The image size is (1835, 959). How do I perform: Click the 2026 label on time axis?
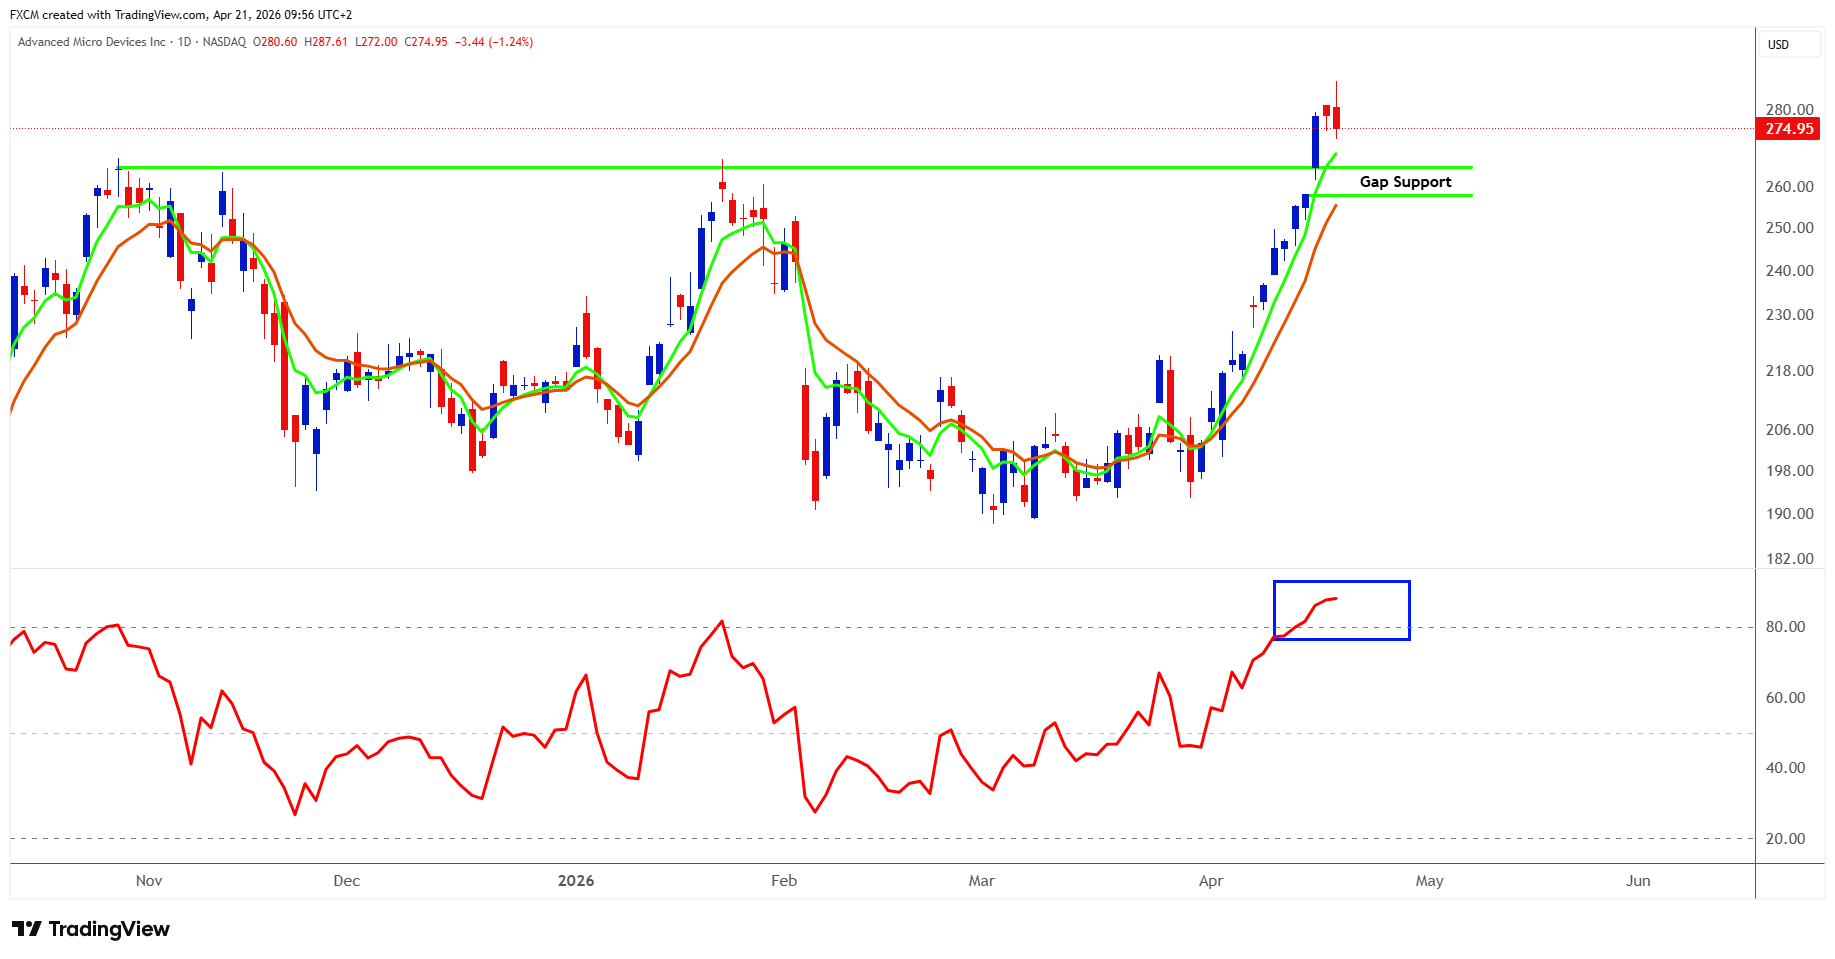(576, 881)
